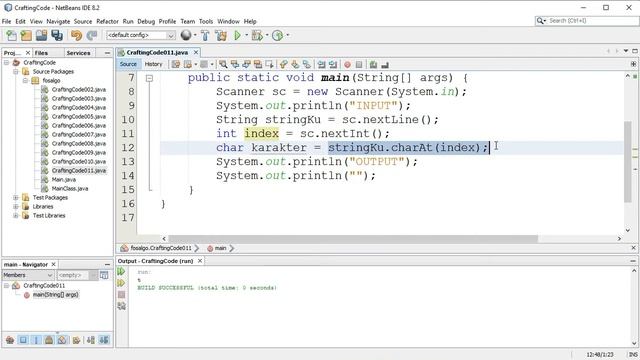Open the Debug Project dropdown arrow
This screenshot has height=360, width=640.
tap(267, 35)
